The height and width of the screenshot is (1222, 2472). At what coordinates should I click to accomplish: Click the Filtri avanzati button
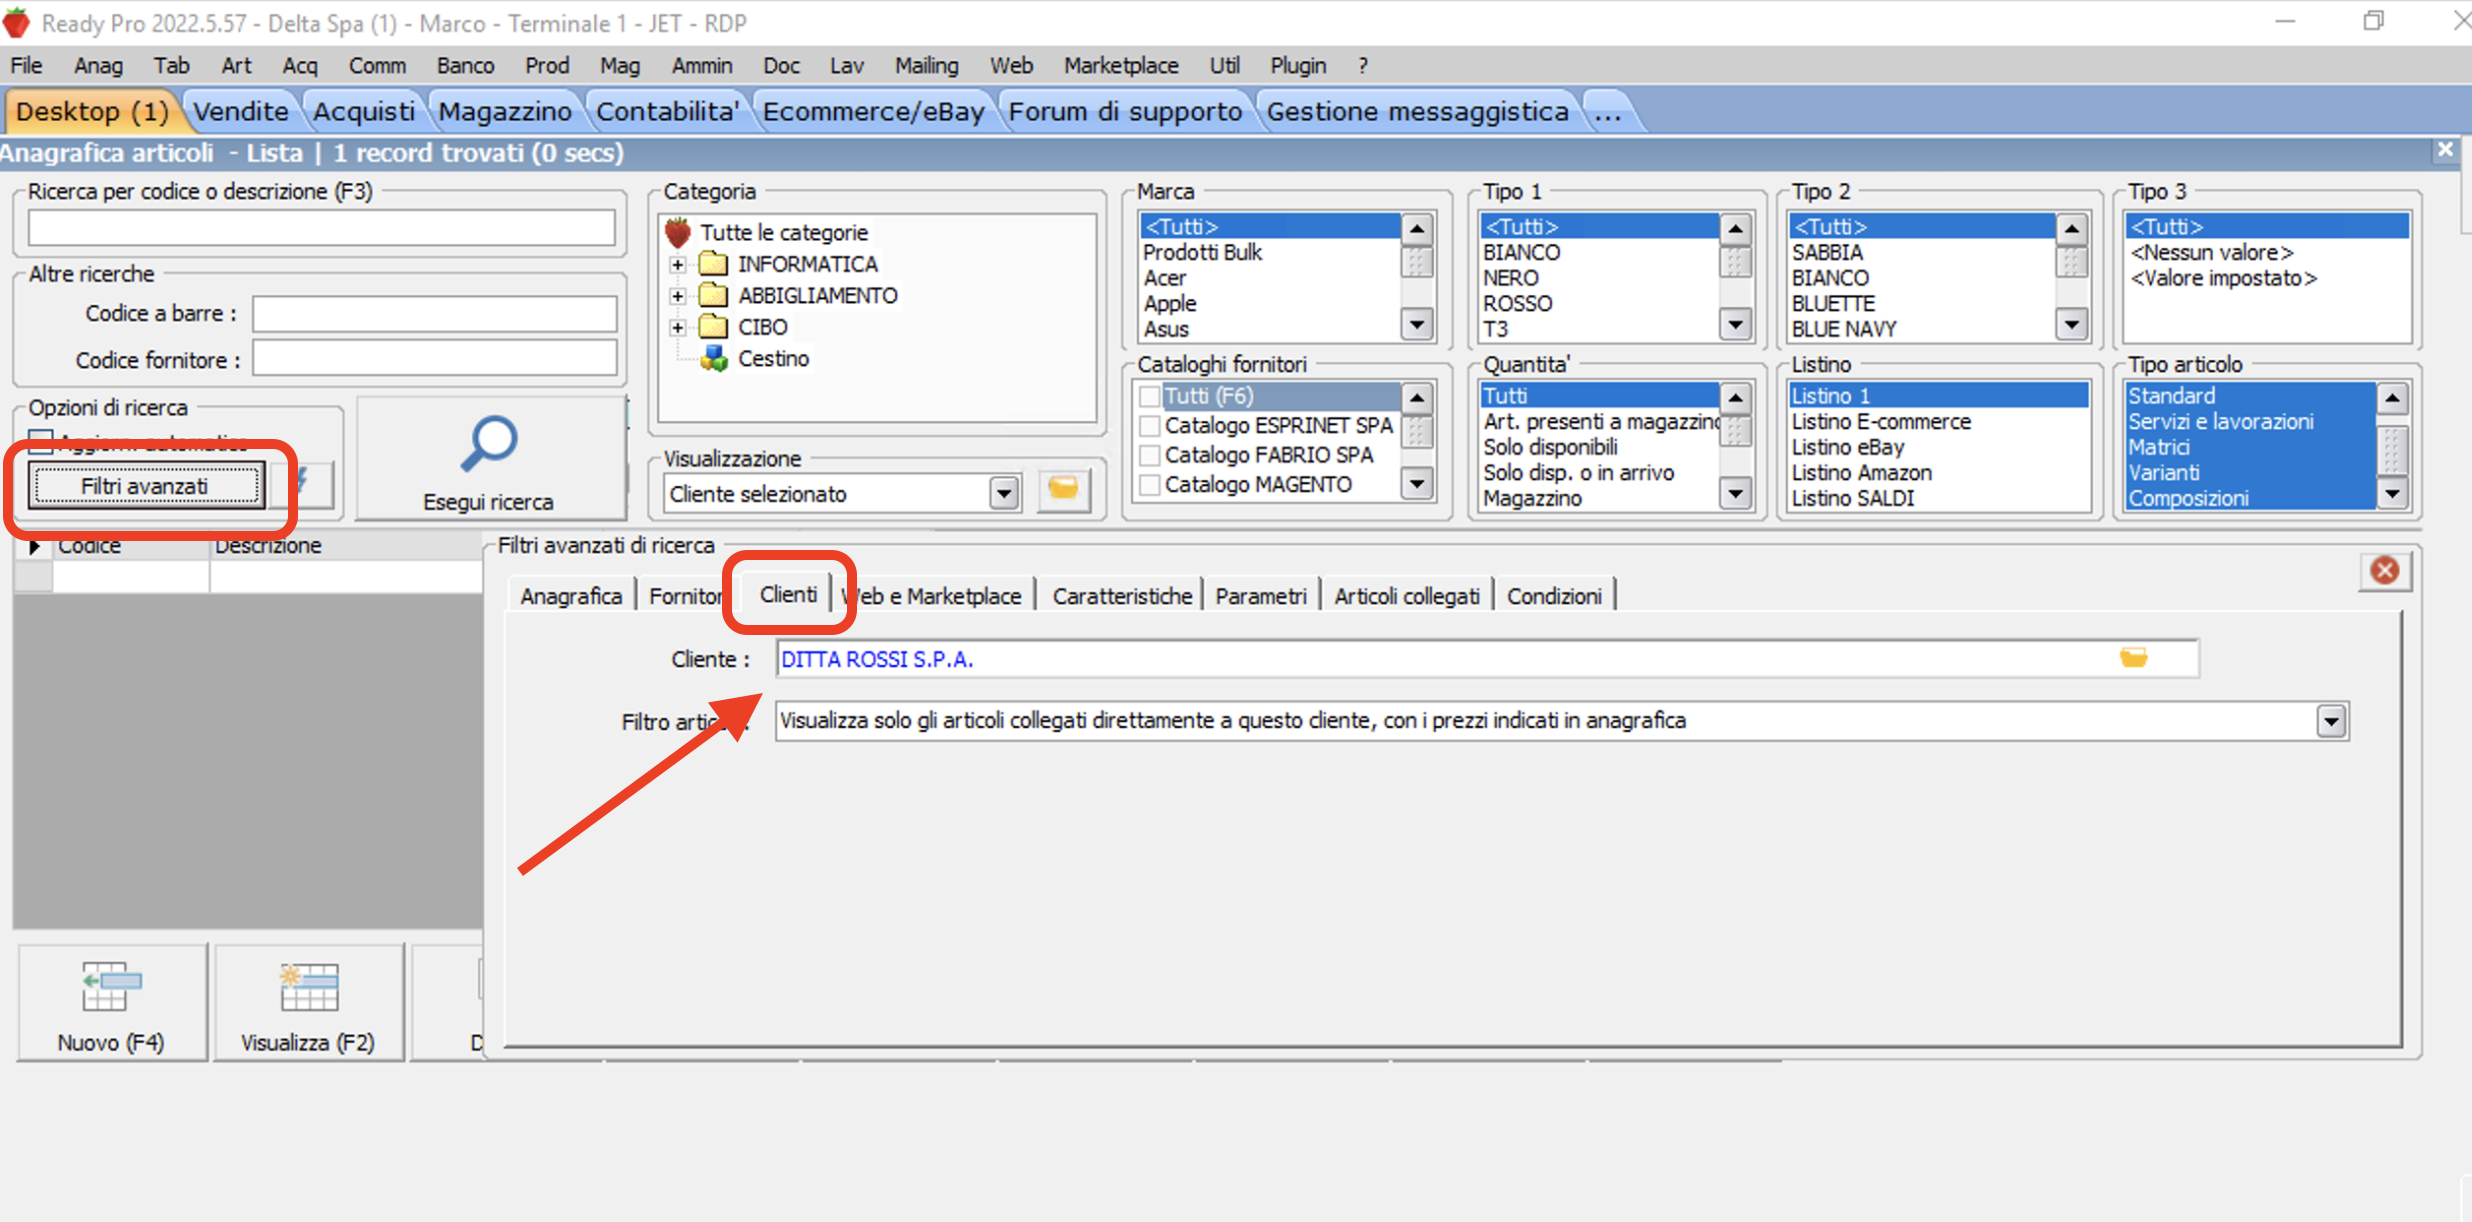145,486
